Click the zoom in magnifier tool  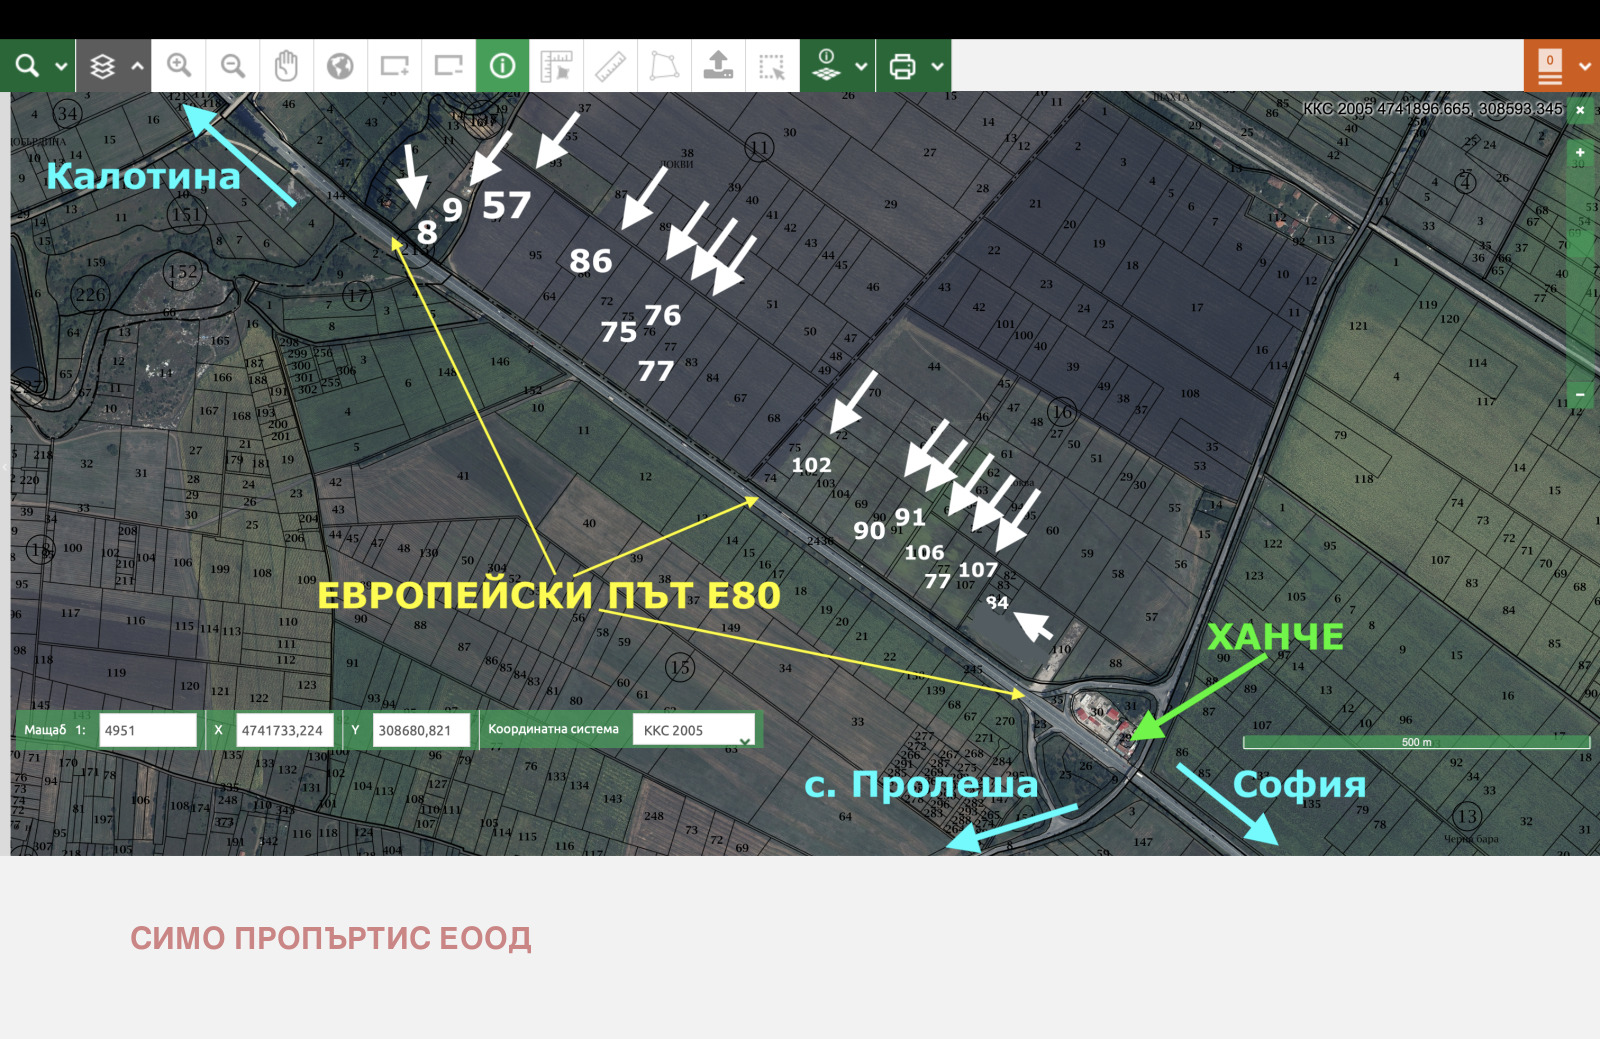[179, 66]
